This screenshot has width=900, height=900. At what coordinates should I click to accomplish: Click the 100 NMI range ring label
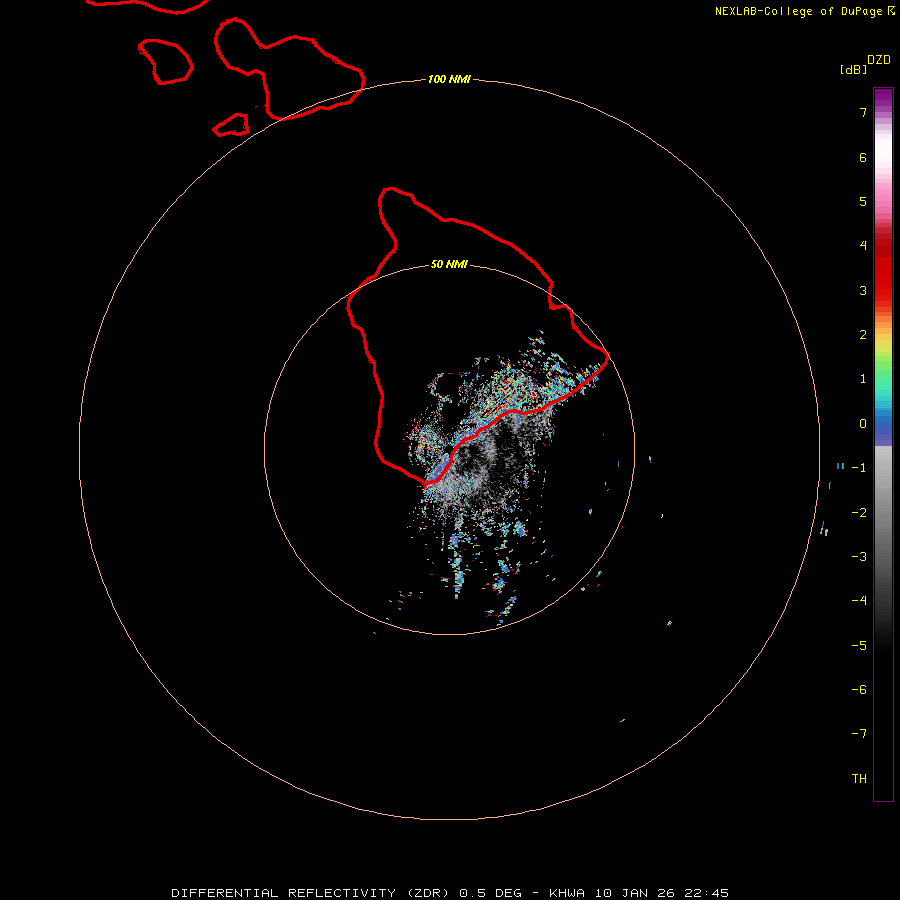449,79
